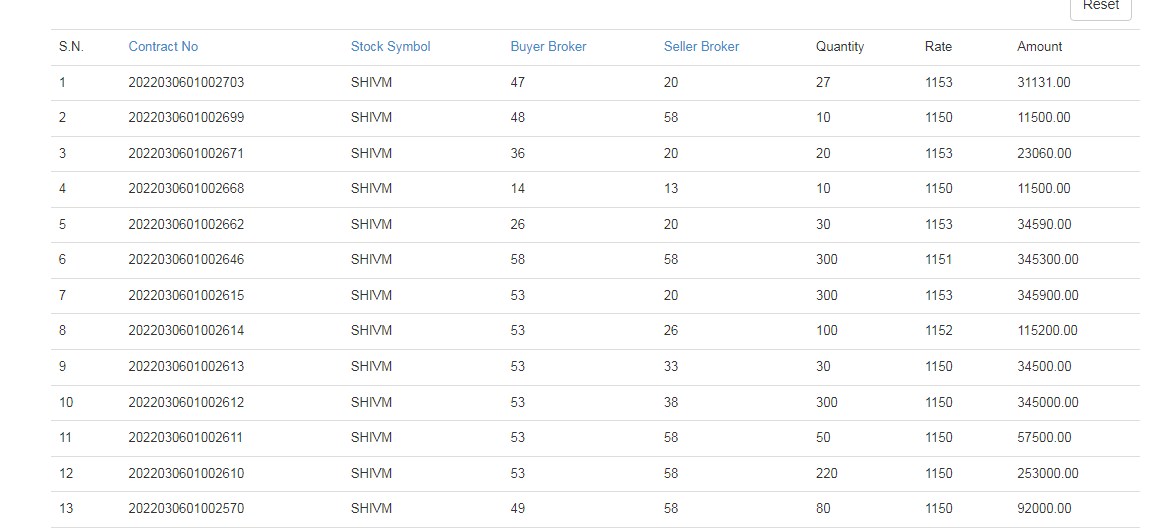Select contract number 2022030601002570
Viewport: 1176px width, 529px height.
tap(186, 509)
